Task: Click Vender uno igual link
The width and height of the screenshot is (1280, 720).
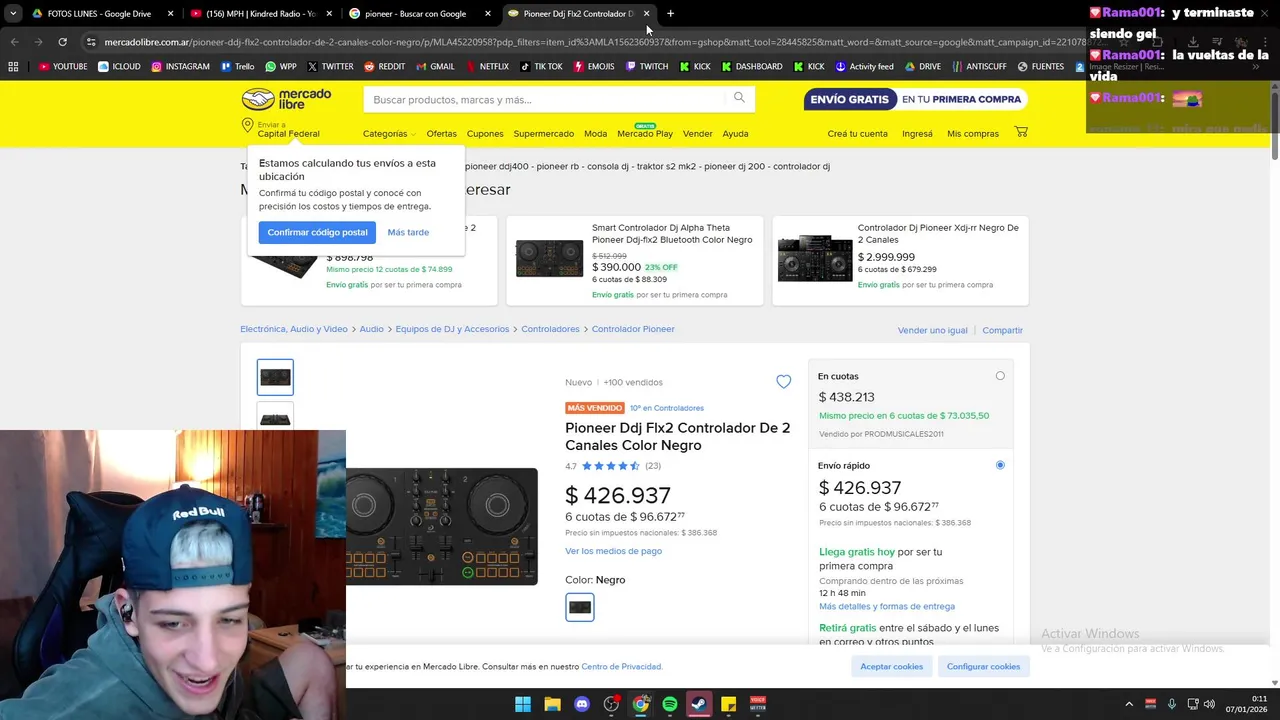Action: 932,330
